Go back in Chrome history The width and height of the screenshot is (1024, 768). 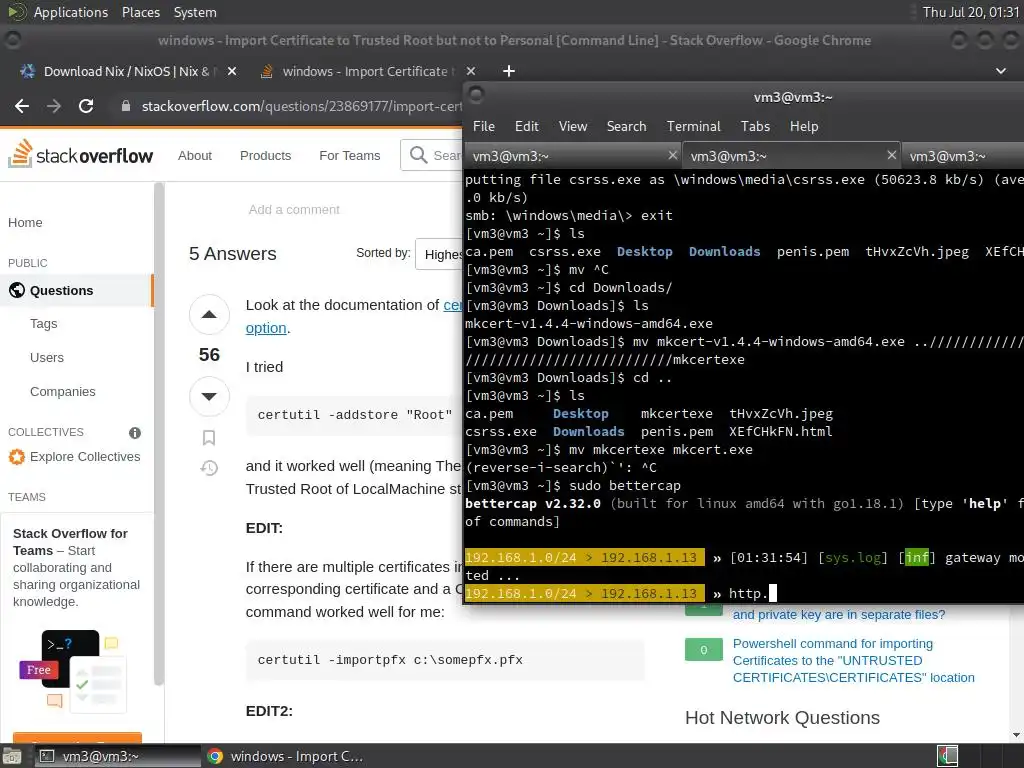click(22, 106)
